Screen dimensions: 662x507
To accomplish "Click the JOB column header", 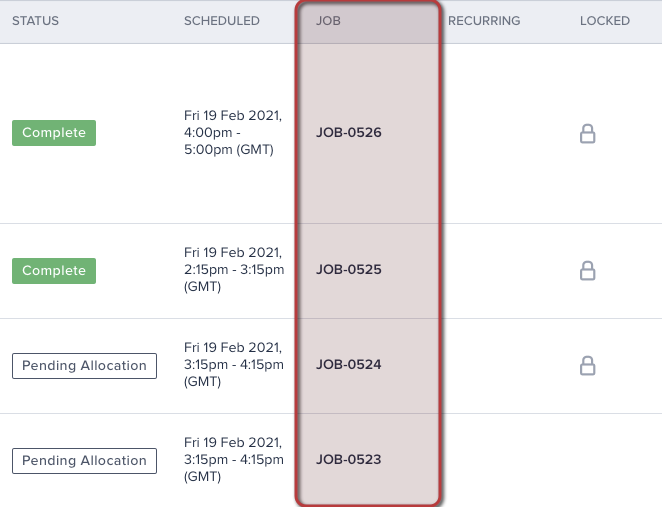I will (328, 21).
